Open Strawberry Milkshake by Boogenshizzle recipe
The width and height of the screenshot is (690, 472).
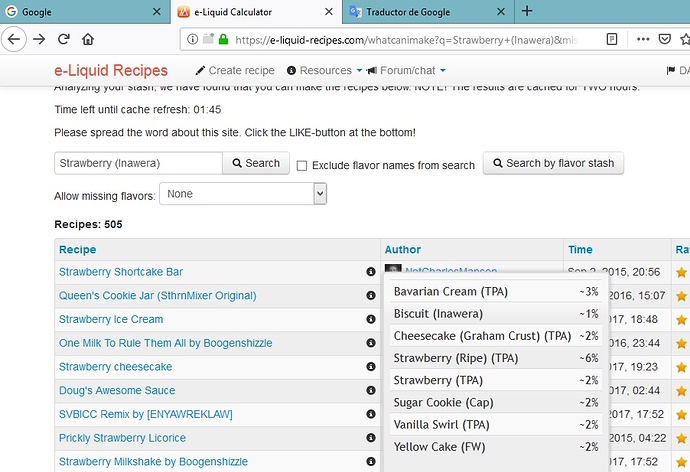(x=153, y=462)
